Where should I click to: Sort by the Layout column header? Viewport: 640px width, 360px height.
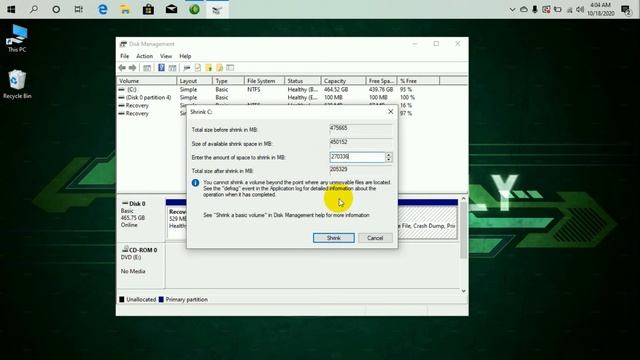pos(195,81)
